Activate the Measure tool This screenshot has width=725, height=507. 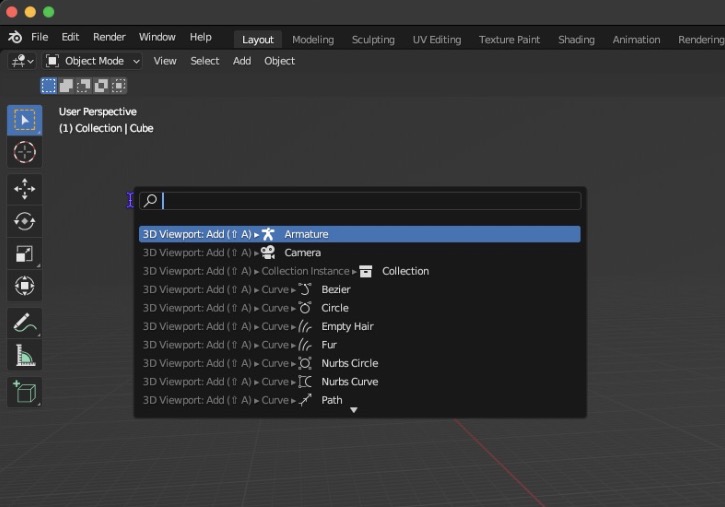point(25,355)
